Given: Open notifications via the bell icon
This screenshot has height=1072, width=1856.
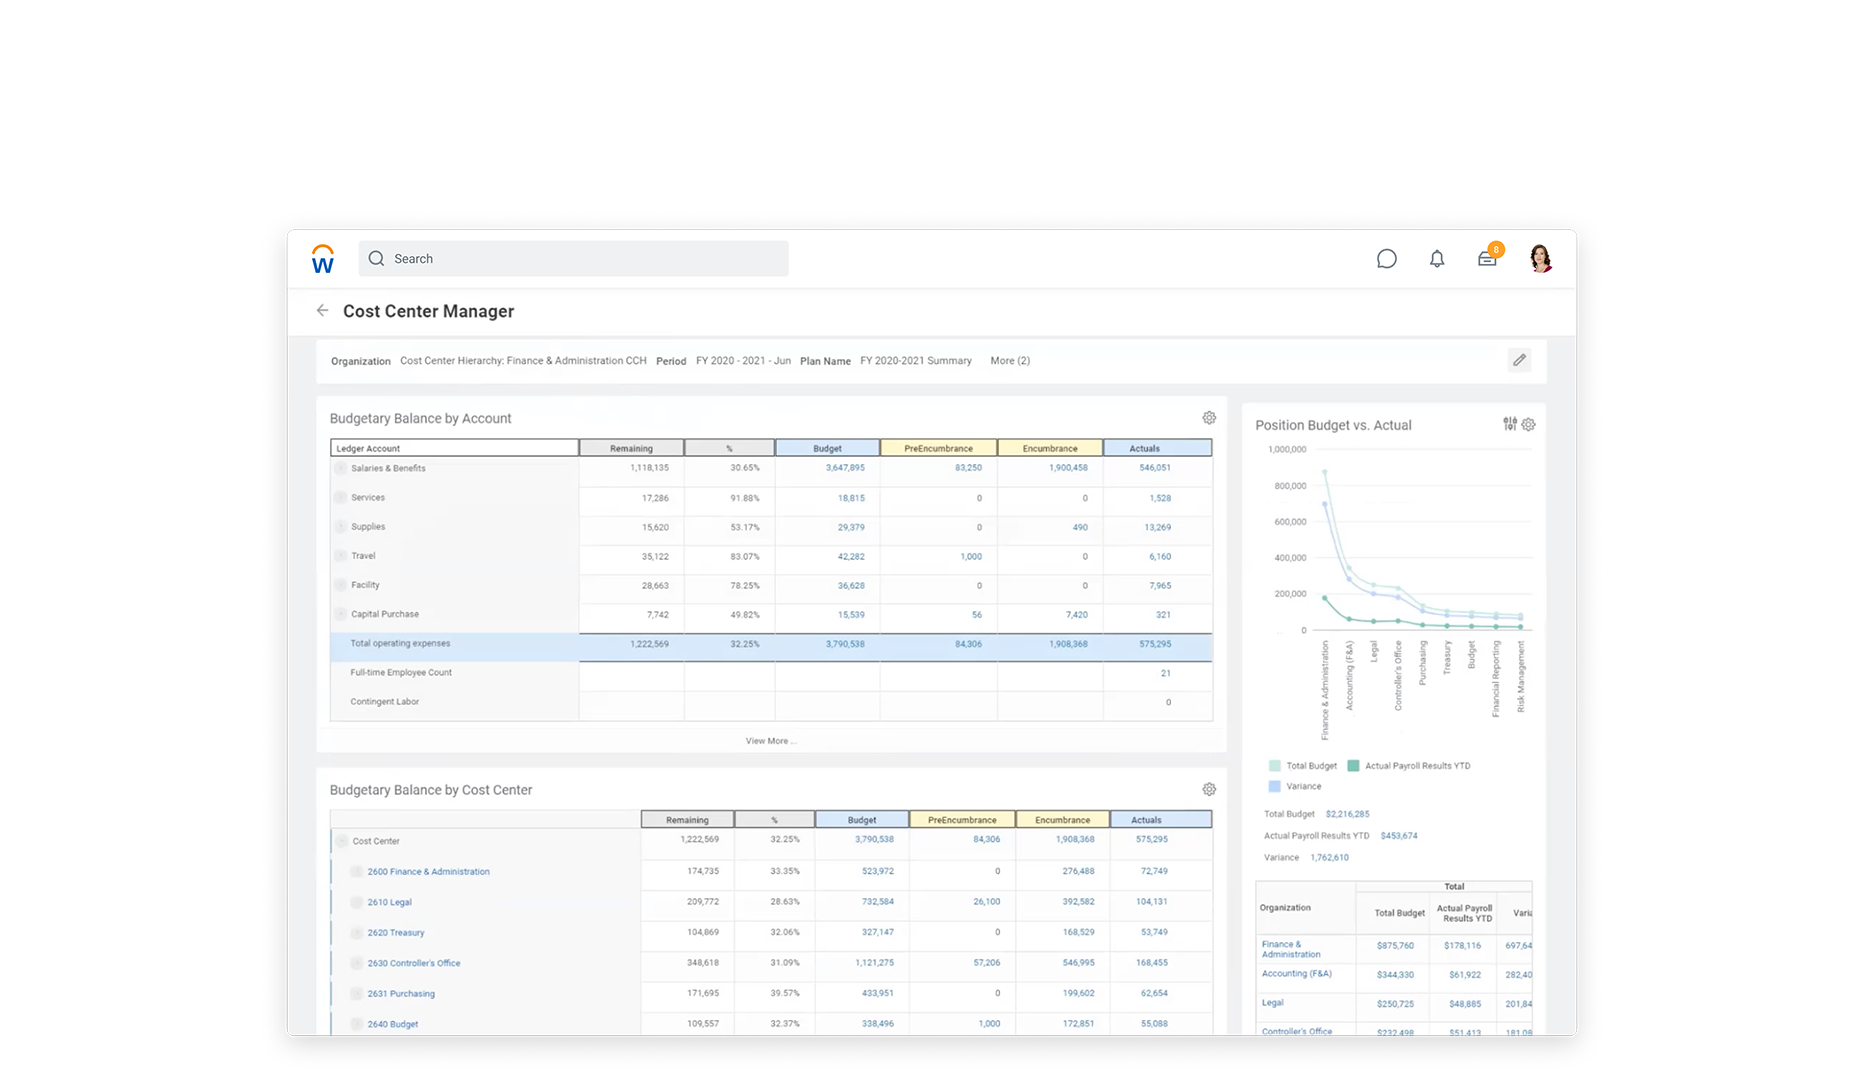Looking at the screenshot, I should 1437,258.
